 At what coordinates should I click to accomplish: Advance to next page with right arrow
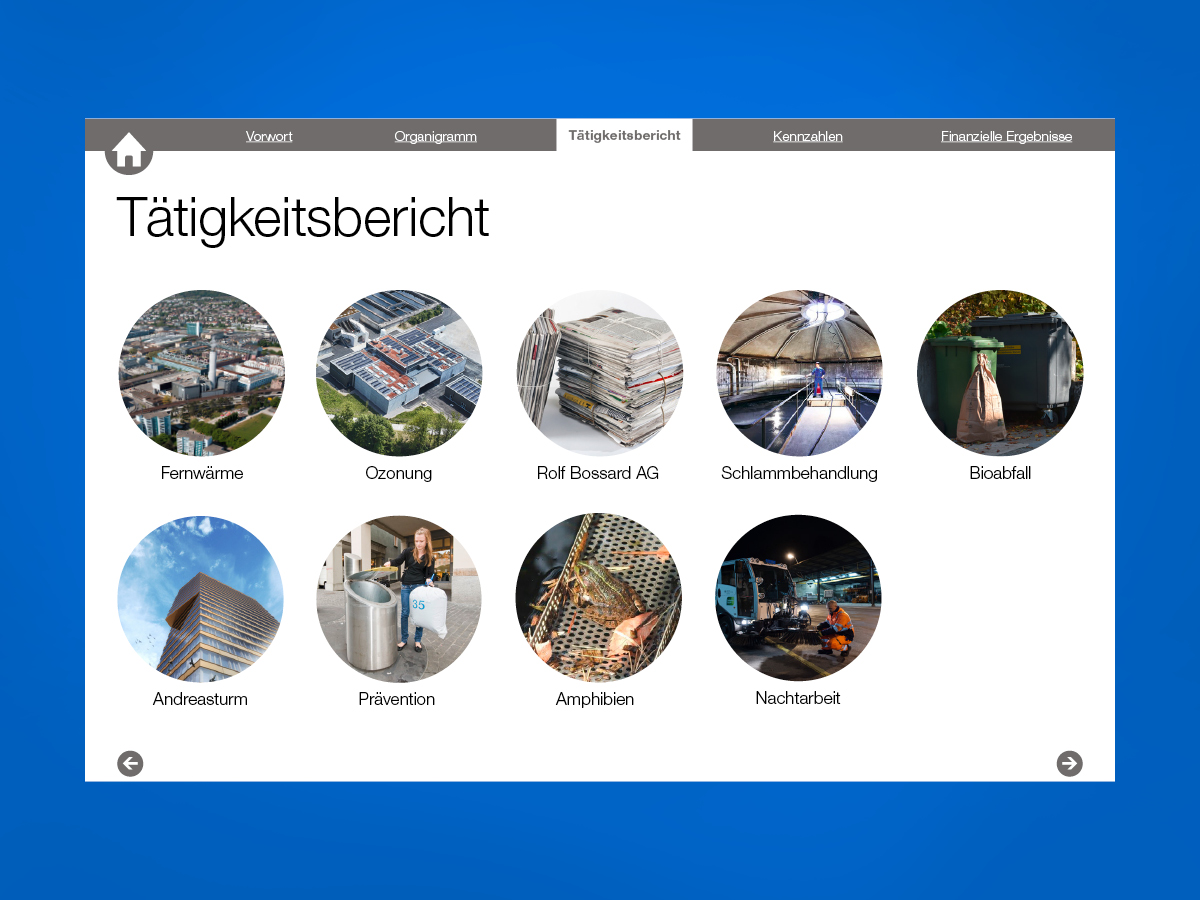point(1069,764)
